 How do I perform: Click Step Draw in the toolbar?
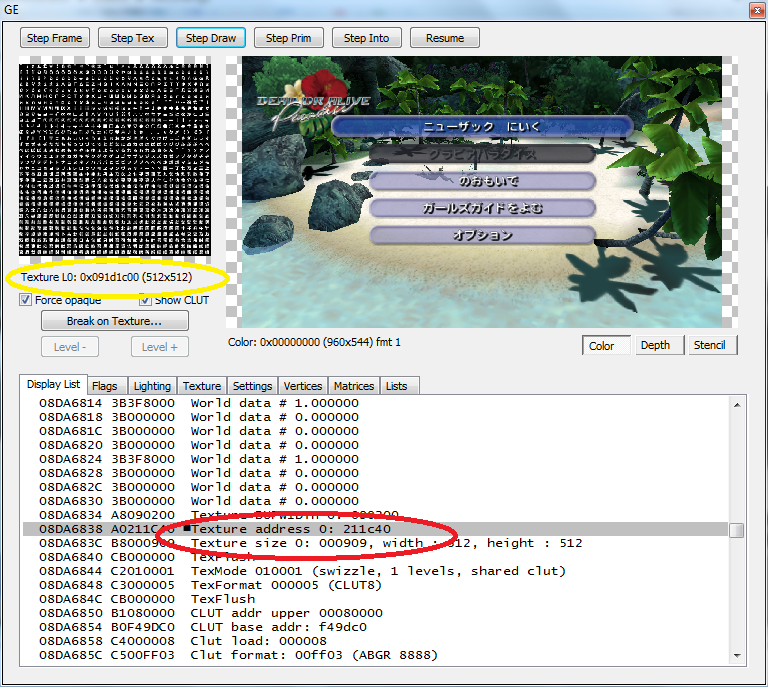tap(211, 38)
